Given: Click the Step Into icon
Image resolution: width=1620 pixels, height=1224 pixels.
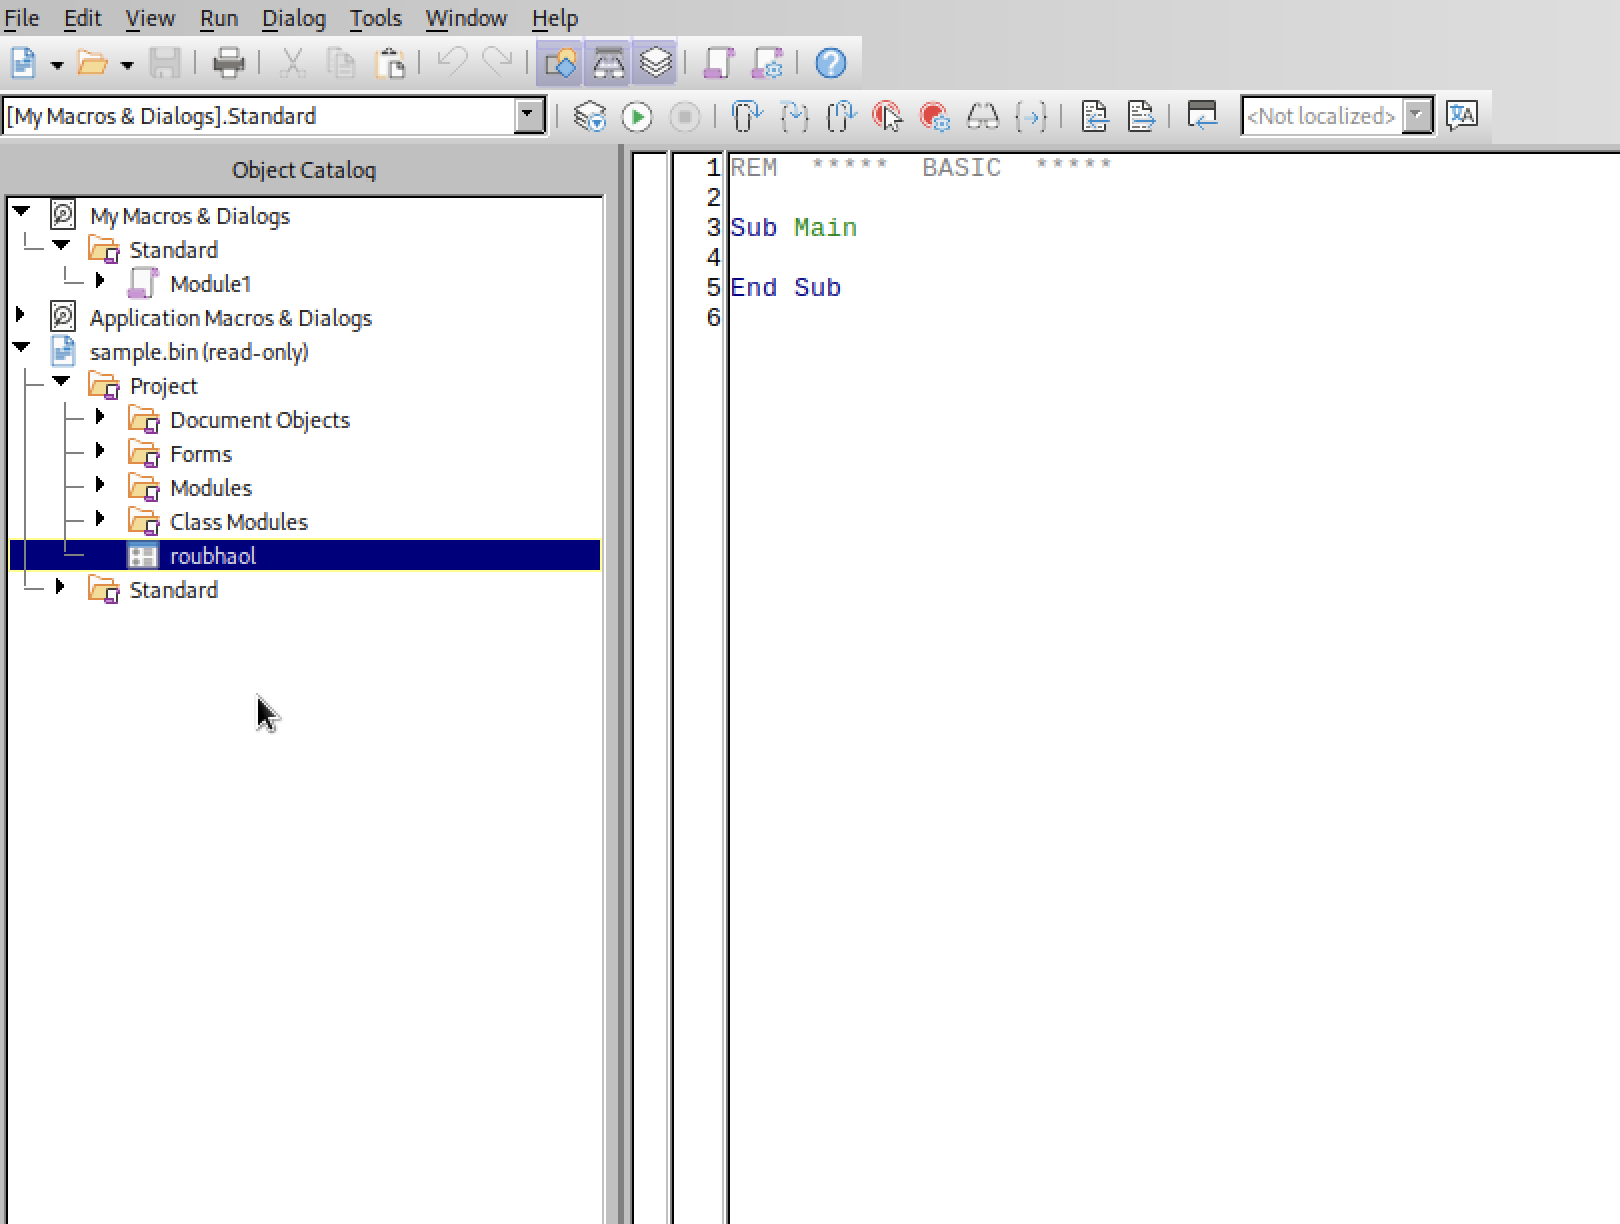Looking at the screenshot, I should point(794,116).
